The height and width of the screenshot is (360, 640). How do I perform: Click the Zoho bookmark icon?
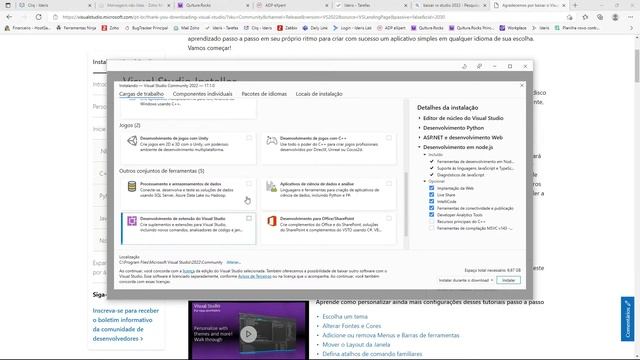point(104,28)
